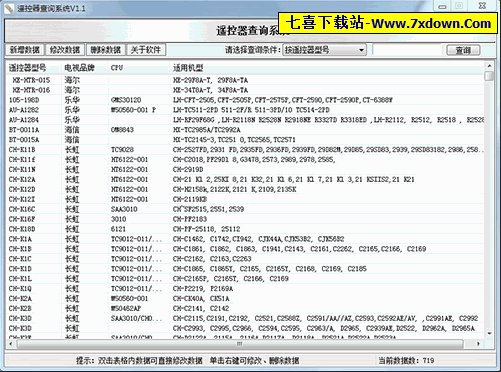The height and width of the screenshot is (372, 501).
Task: Click the 修改数据 button
Action: (x=65, y=50)
